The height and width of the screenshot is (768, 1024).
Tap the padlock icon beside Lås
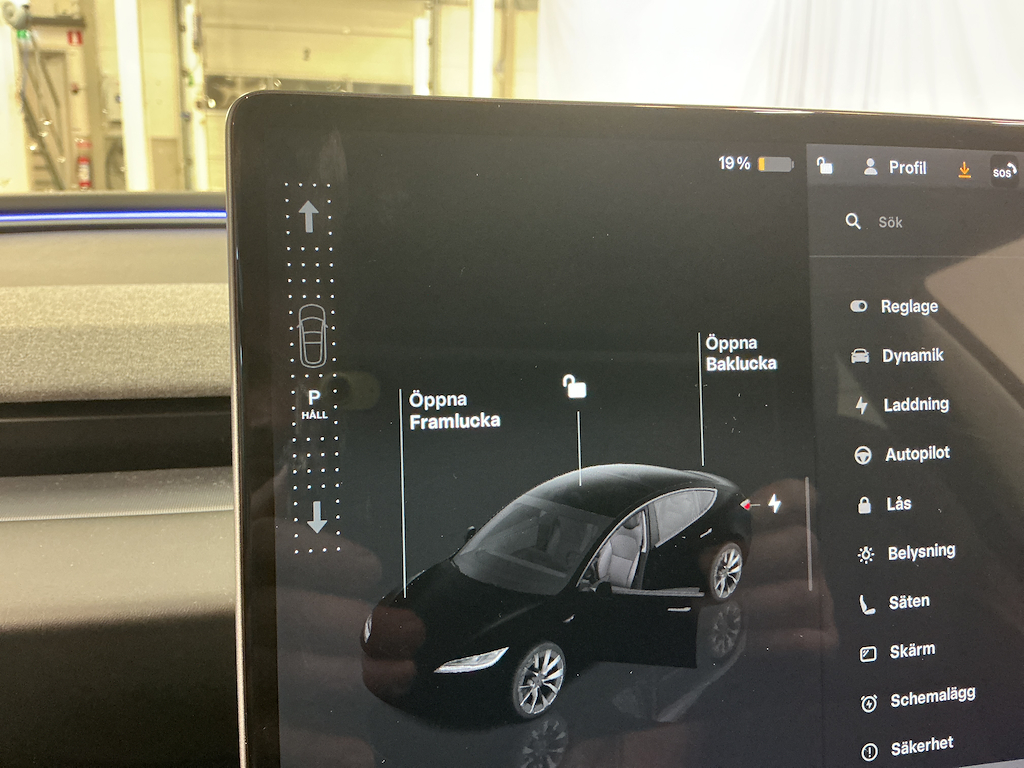pos(864,505)
